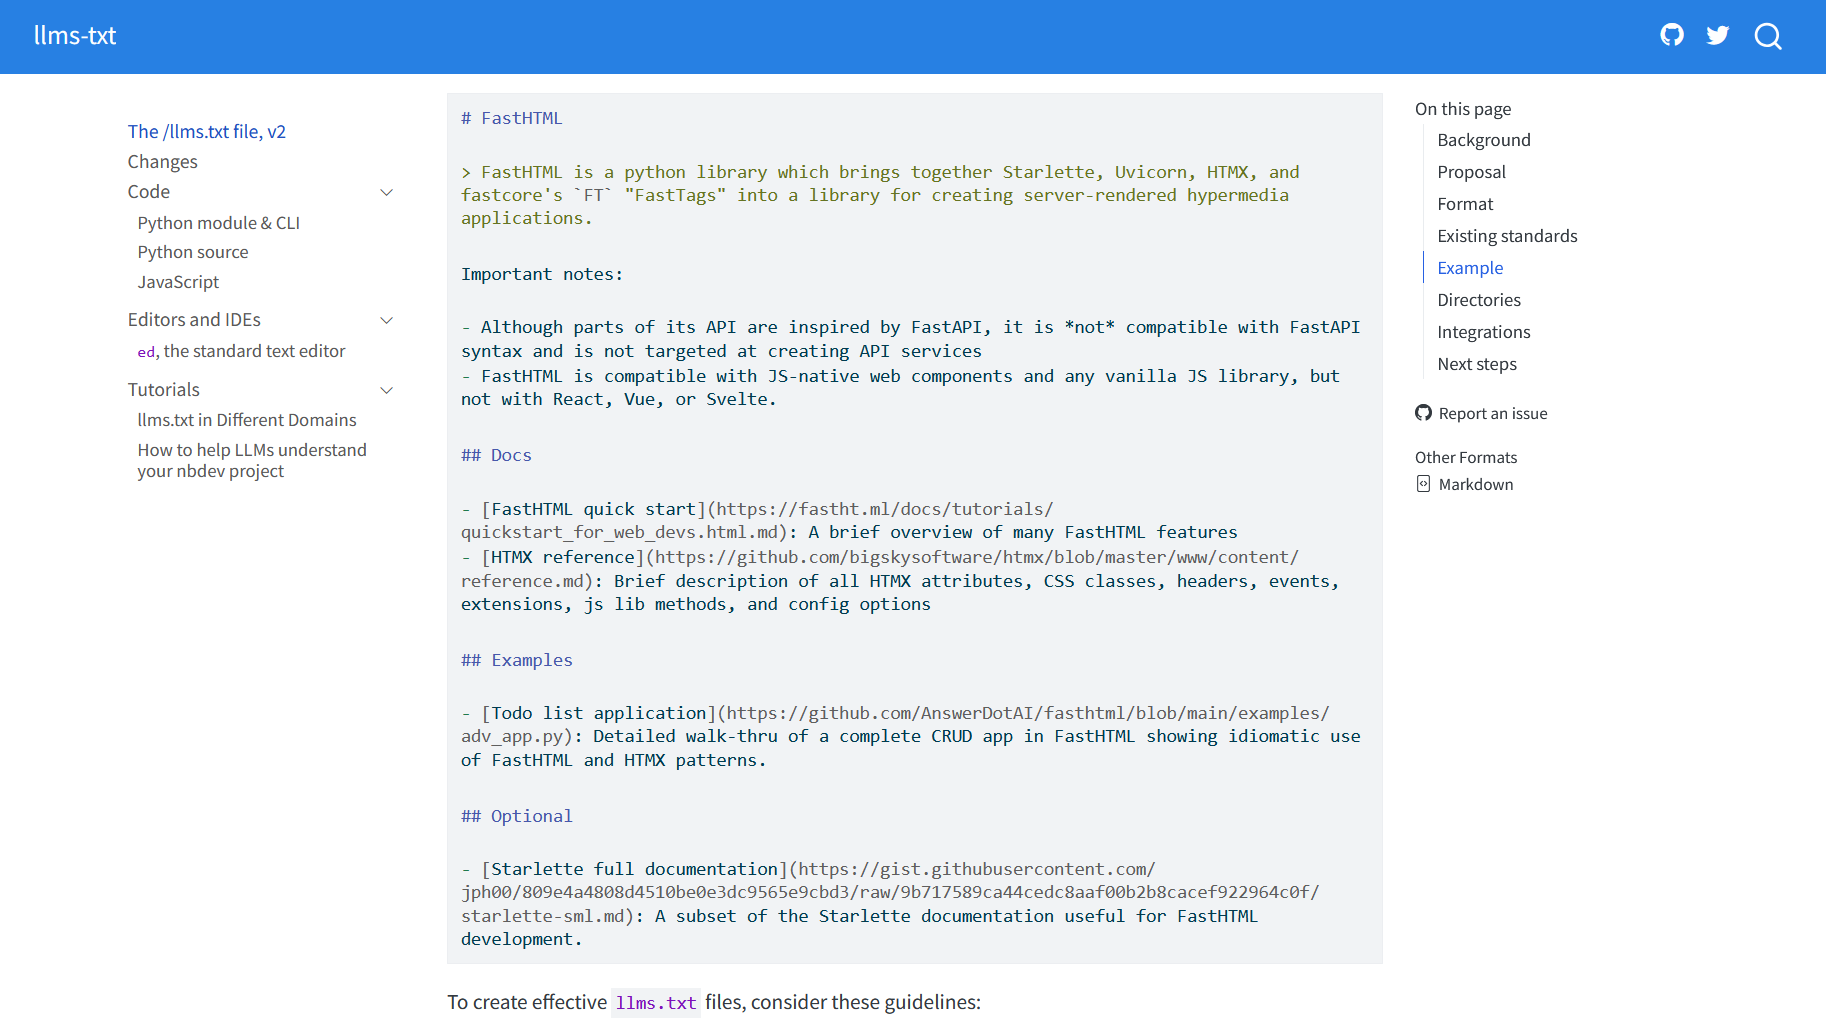
Task: Open Python module & CLI page
Action: pyautogui.click(x=219, y=223)
